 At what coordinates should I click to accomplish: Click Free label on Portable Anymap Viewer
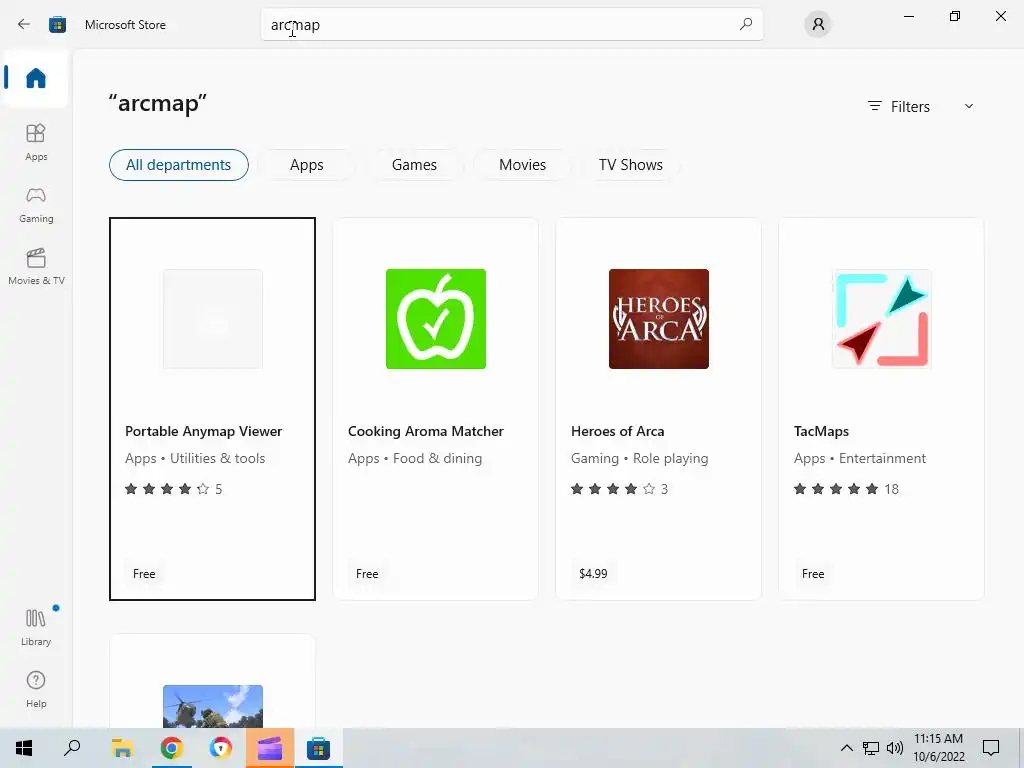144,573
